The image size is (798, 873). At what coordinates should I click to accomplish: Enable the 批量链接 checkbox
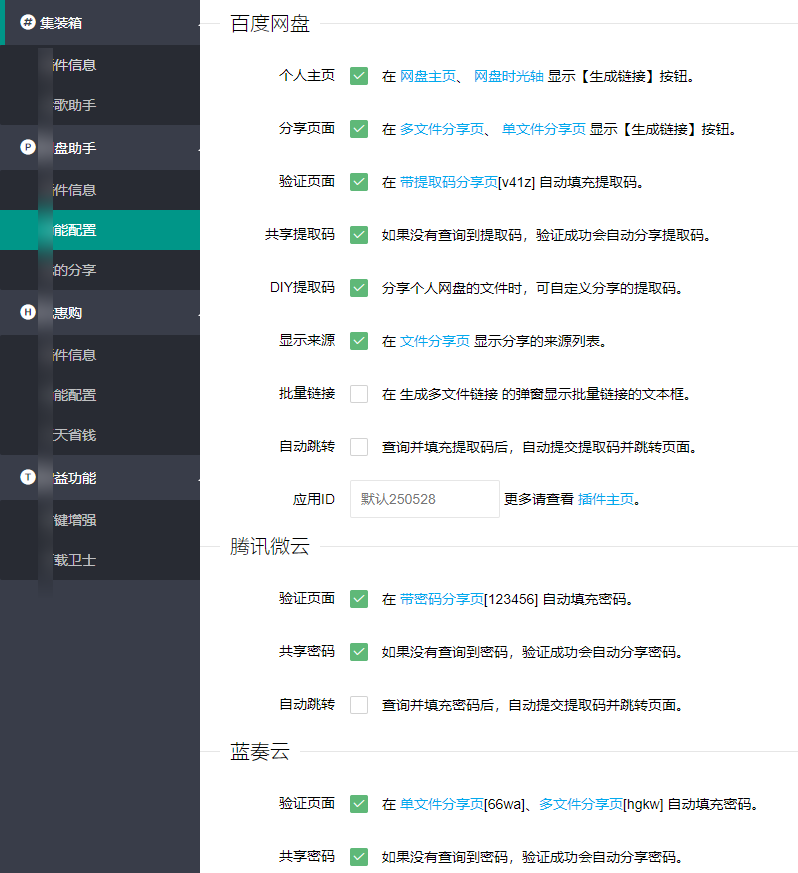[x=359, y=394]
